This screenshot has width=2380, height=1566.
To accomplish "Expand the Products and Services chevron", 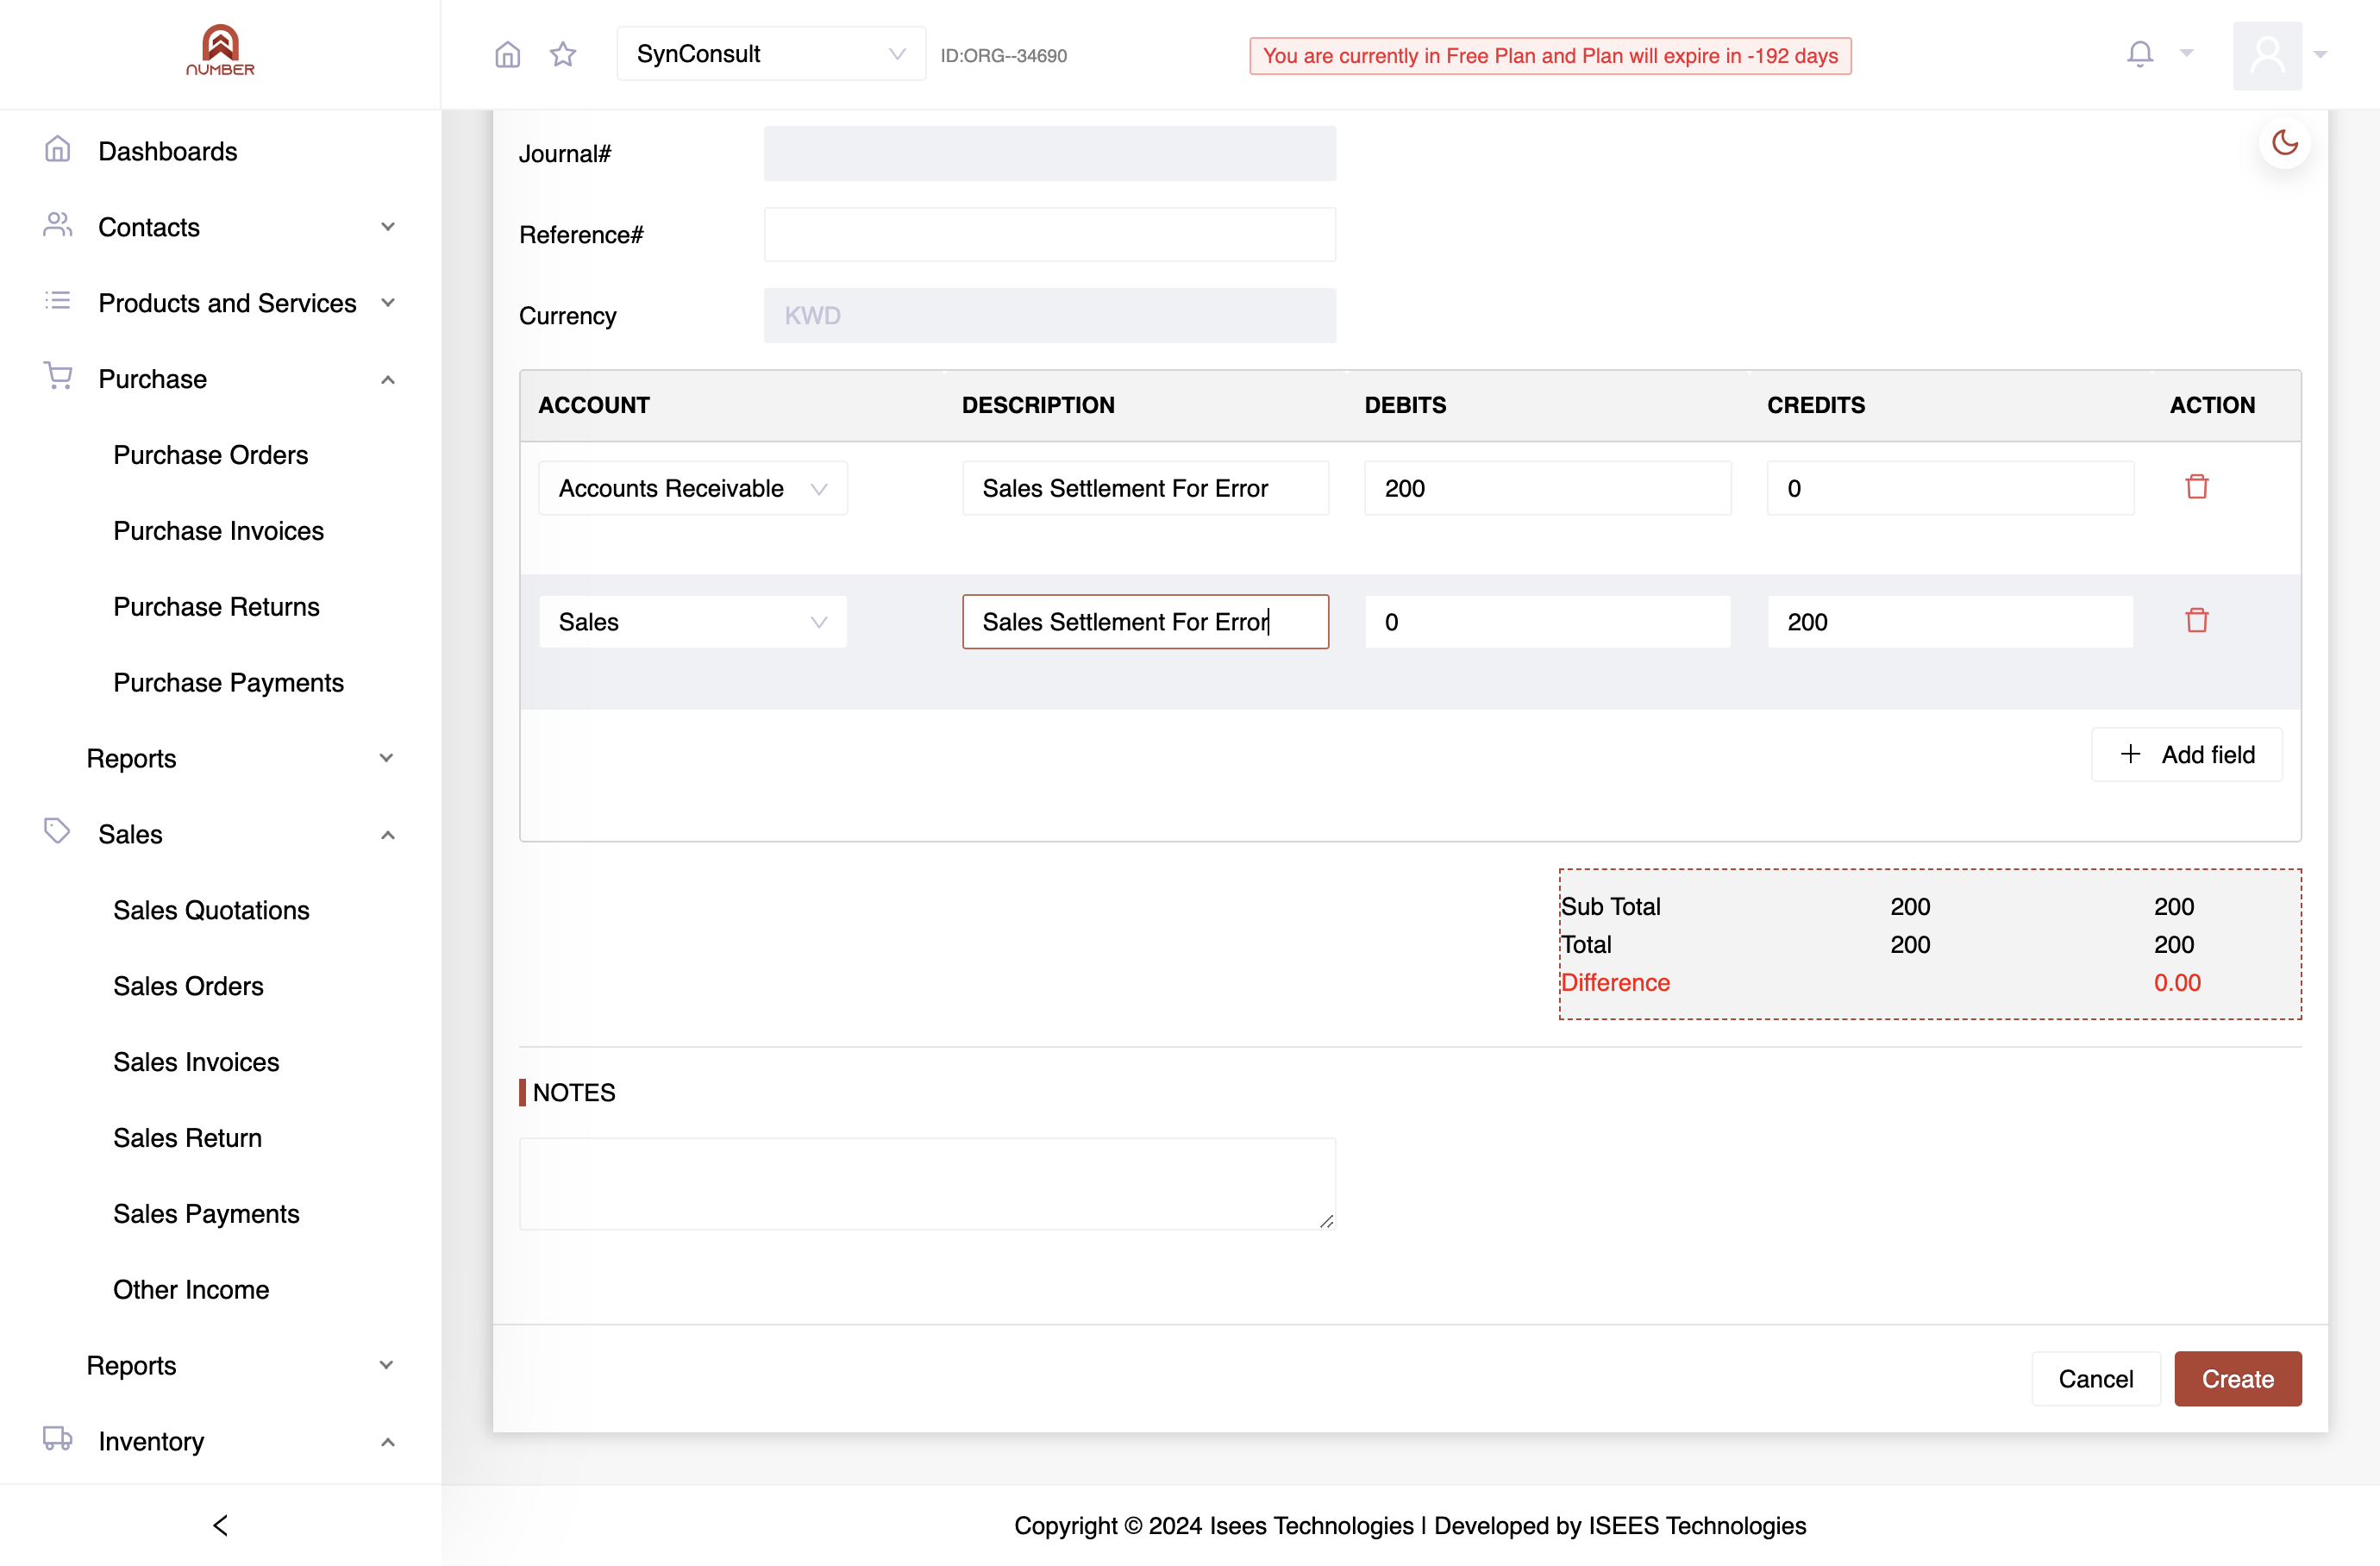I will coord(388,303).
